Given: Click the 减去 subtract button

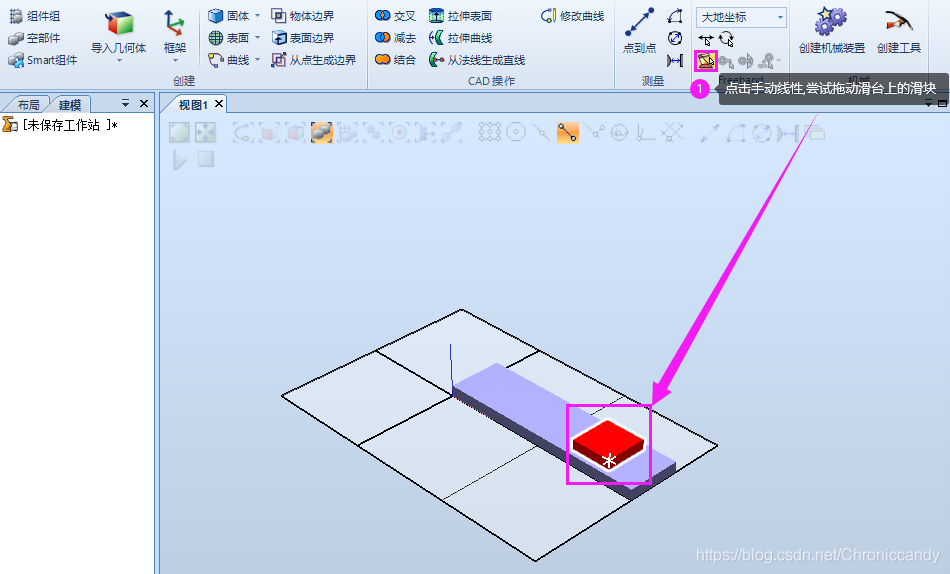Looking at the screenshot, I should tap(395, 38).
